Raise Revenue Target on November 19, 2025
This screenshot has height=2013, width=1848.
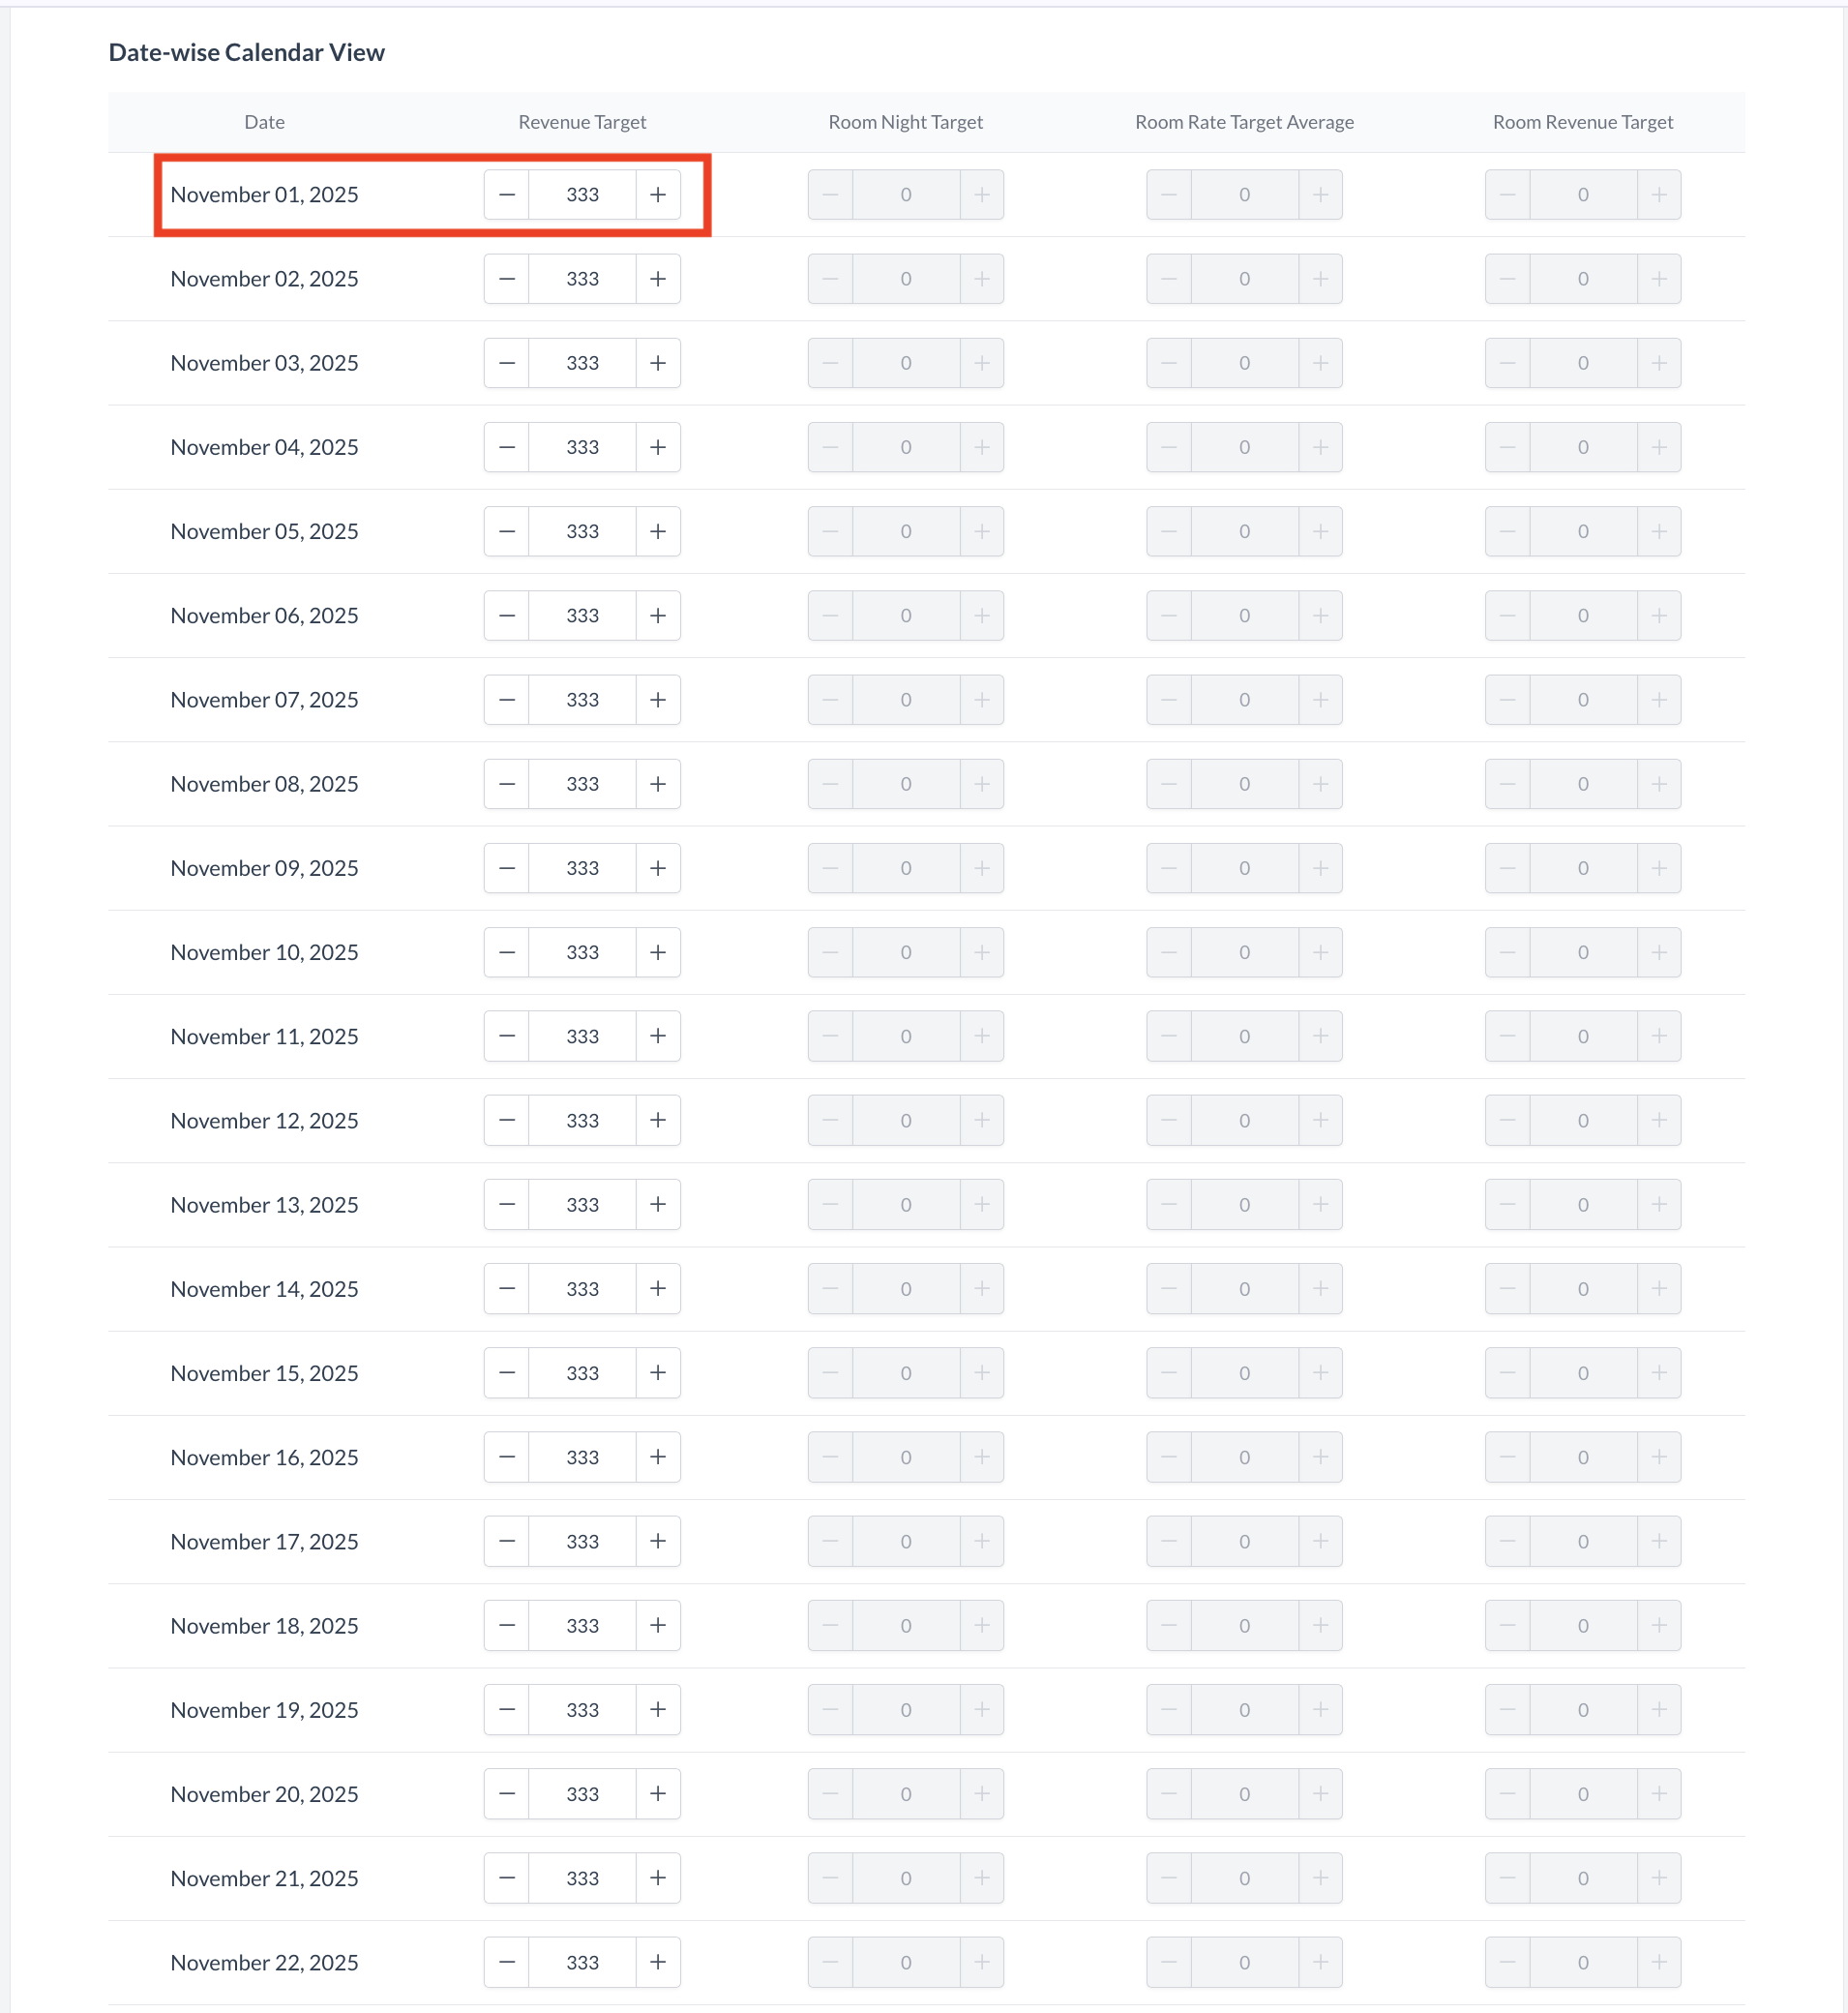[x=657, y=1710]
